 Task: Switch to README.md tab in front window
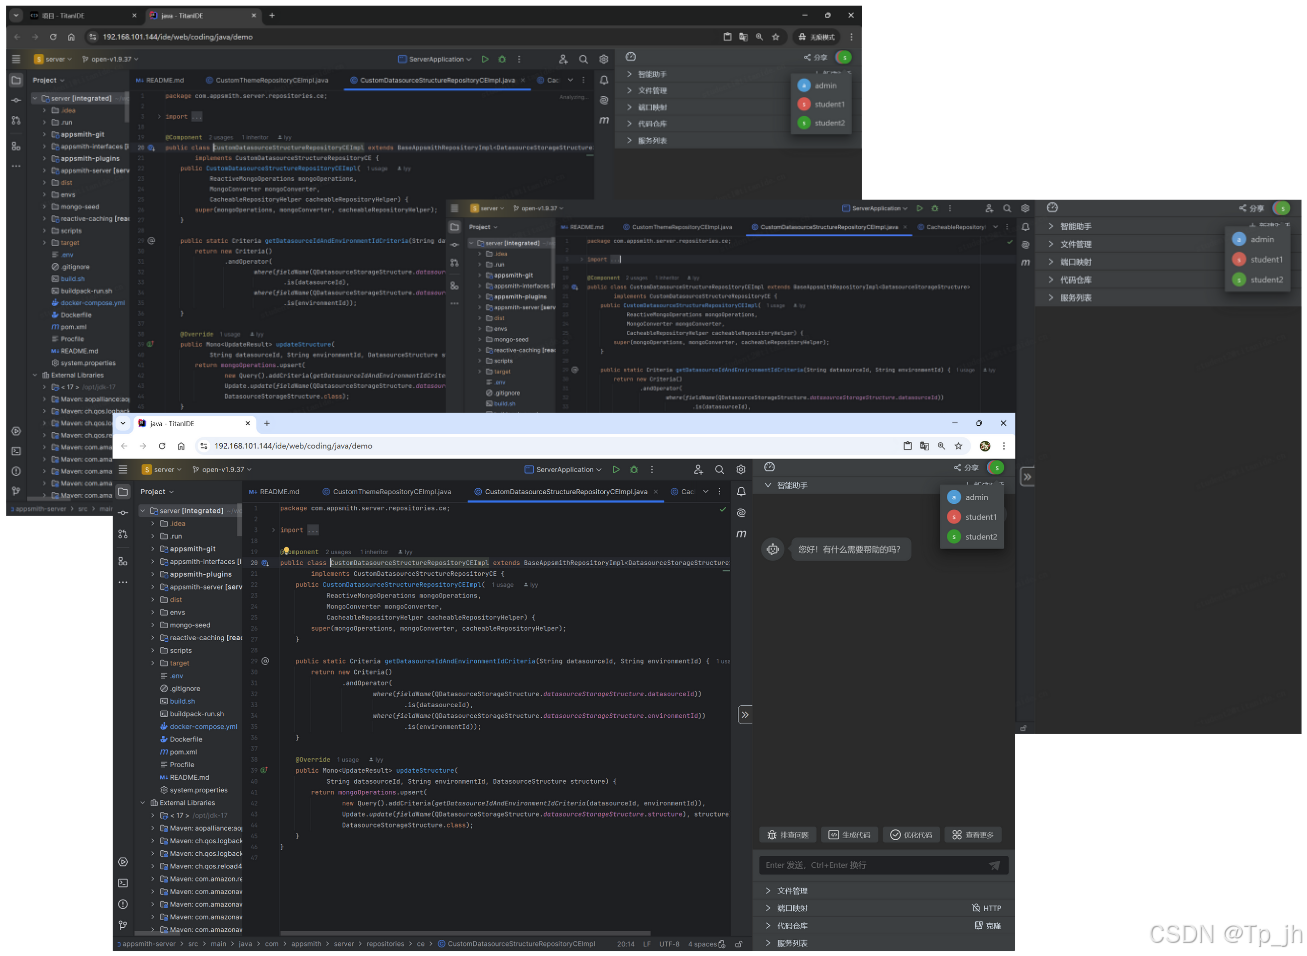(x=274, y=491)
